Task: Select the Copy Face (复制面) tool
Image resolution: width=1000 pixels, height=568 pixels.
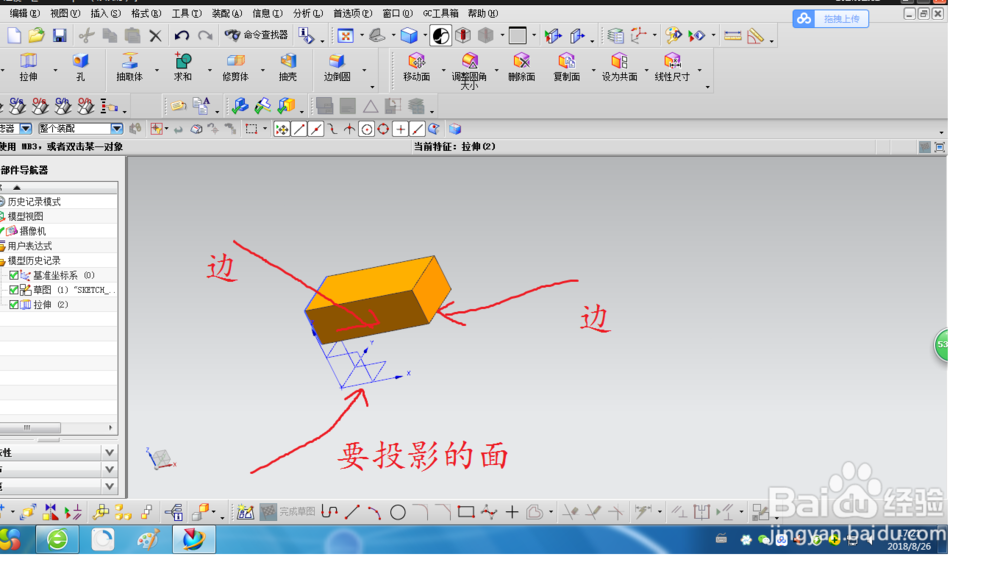Action: point(566,67)
